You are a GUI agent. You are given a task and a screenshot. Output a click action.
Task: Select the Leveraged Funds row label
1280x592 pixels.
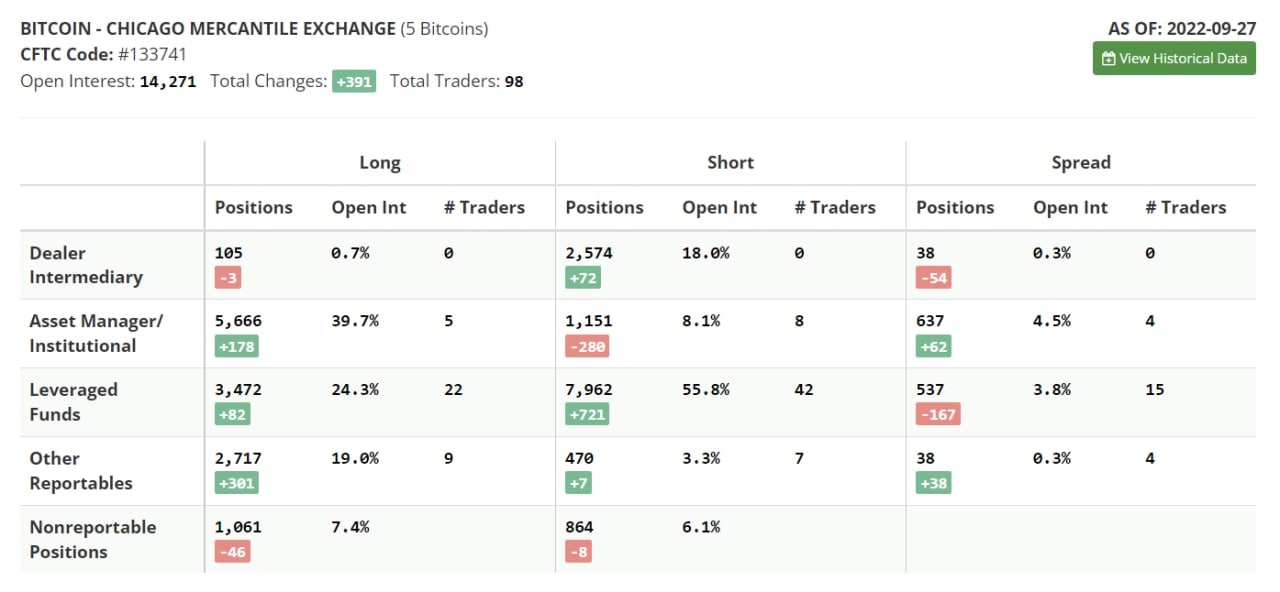pos(73,402)
